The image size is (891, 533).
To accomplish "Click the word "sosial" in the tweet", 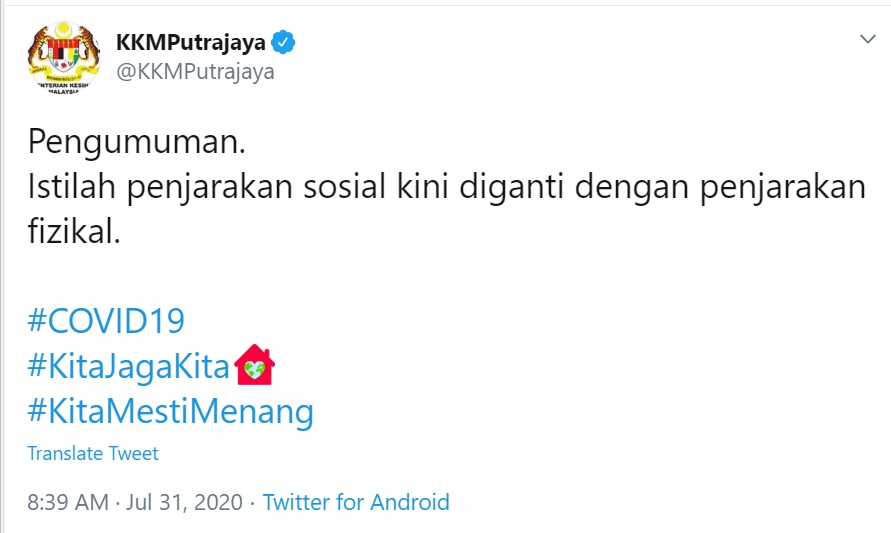I will (361, 187).
